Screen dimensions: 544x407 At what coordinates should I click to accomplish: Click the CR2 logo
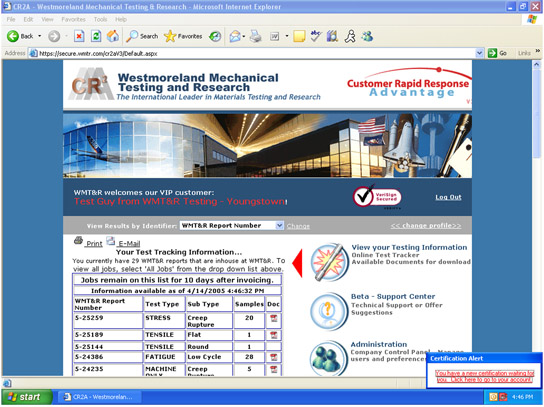point(91,84)
